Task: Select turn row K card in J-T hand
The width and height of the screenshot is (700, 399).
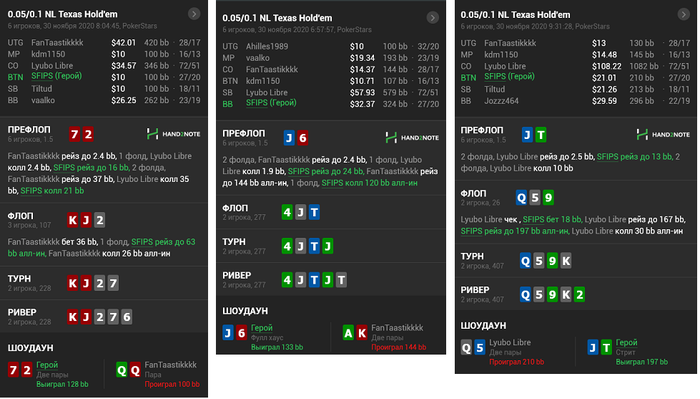Action: click(x=566, y=261)
